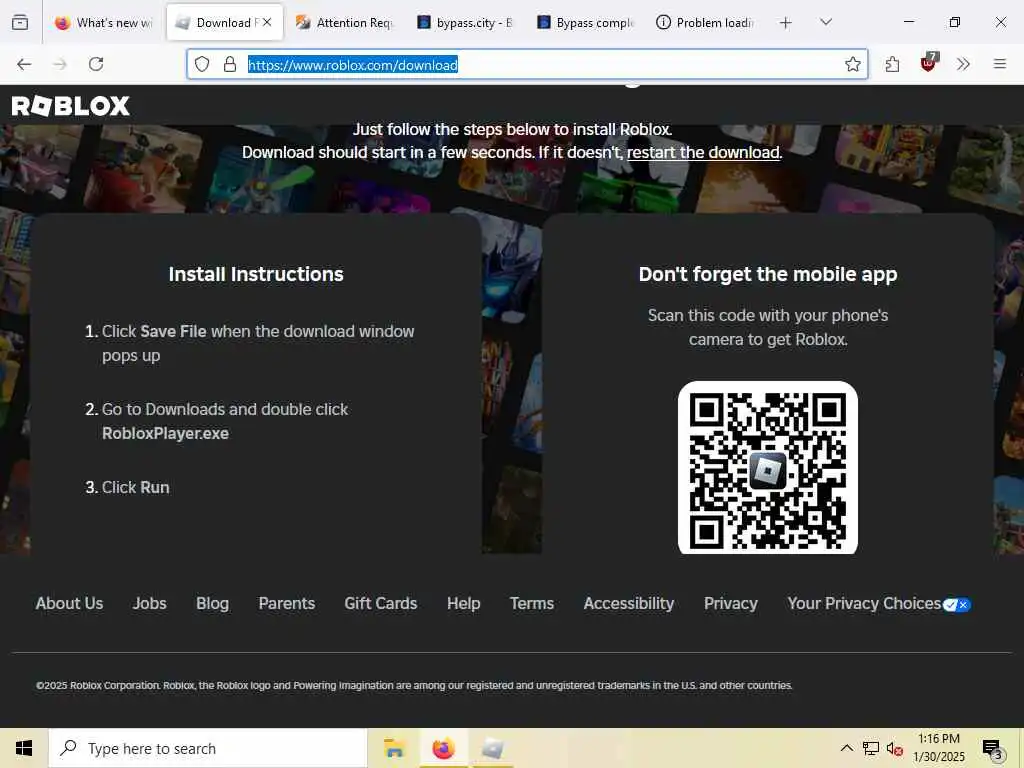Image resolution: width=1024 pixels, height=768 pixels.
Task: Show more tools overflow chevrons
Action: pyautogui.click(x=963, y=64)
